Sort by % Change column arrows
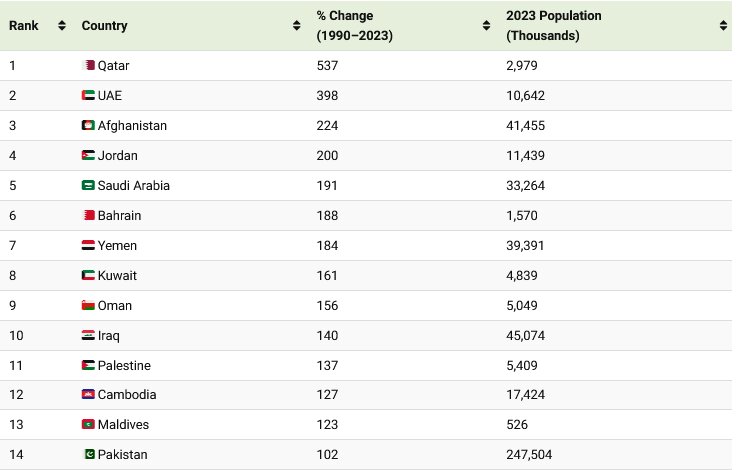Image resolution: width=737 pixels, height=470 pixels. (487, 25)
